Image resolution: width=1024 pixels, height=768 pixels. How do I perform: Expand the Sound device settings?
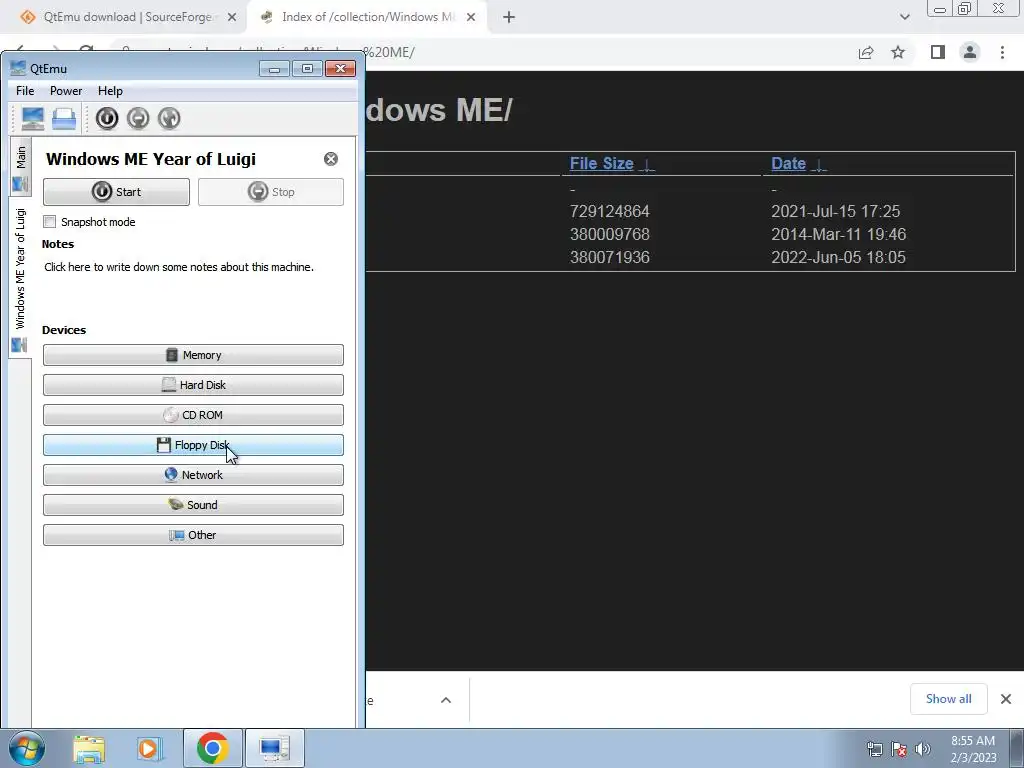tap(193, 505)
